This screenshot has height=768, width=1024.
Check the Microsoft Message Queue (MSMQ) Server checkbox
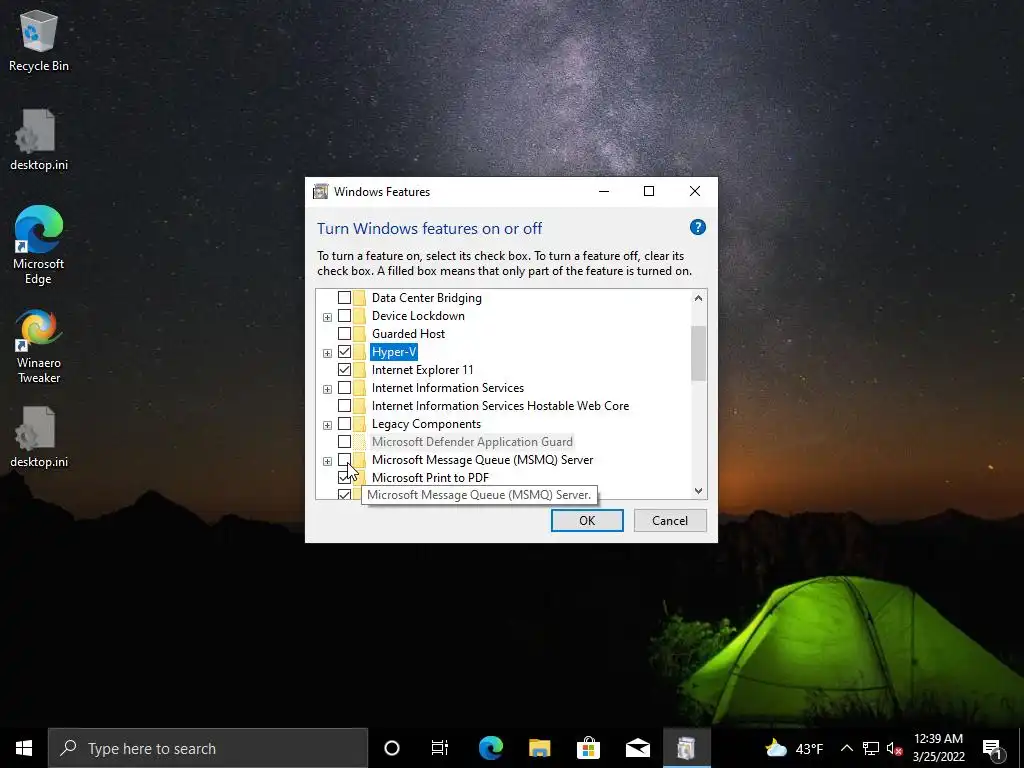pos(344,460)
